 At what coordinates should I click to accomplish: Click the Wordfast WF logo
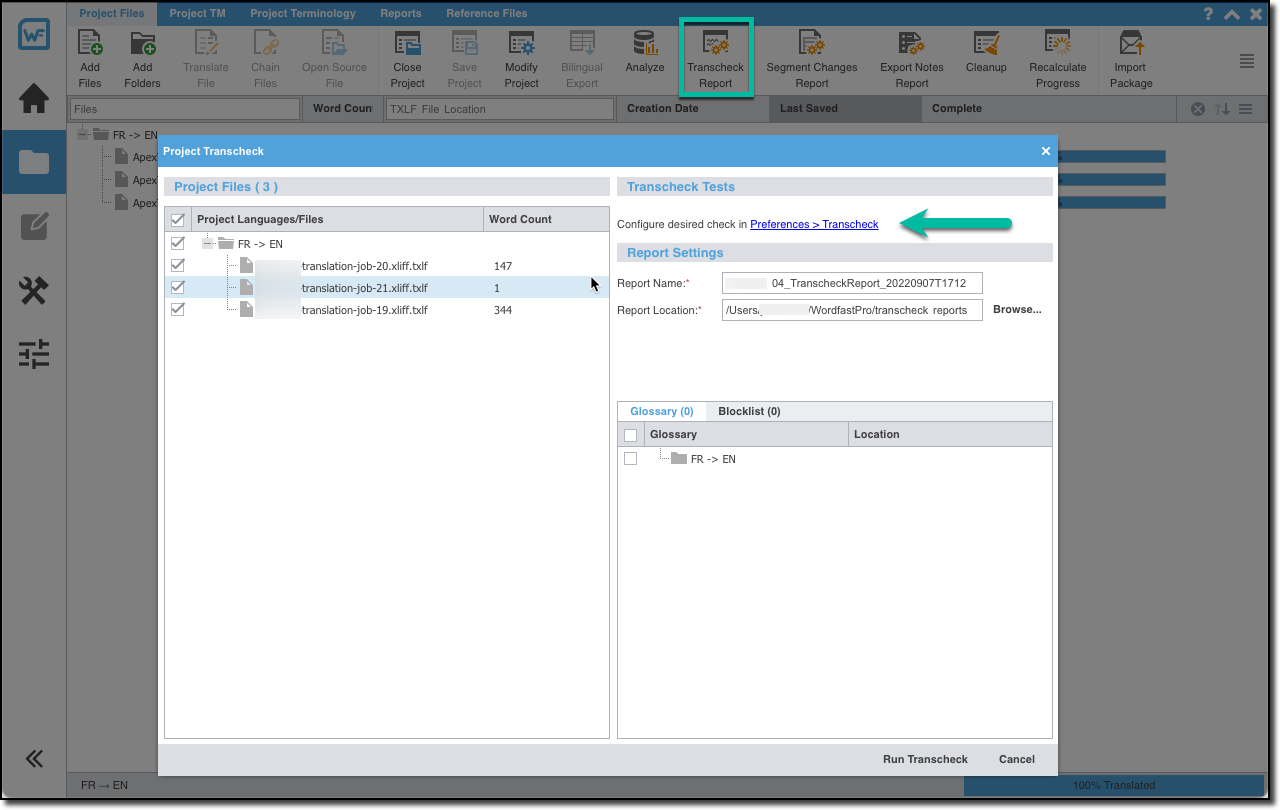click(x=34, y=34)
